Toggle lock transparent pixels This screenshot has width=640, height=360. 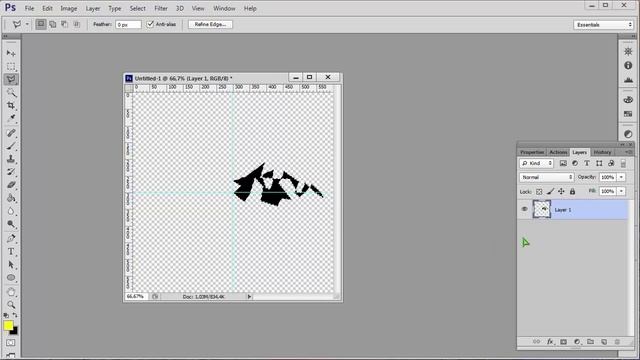539,191
